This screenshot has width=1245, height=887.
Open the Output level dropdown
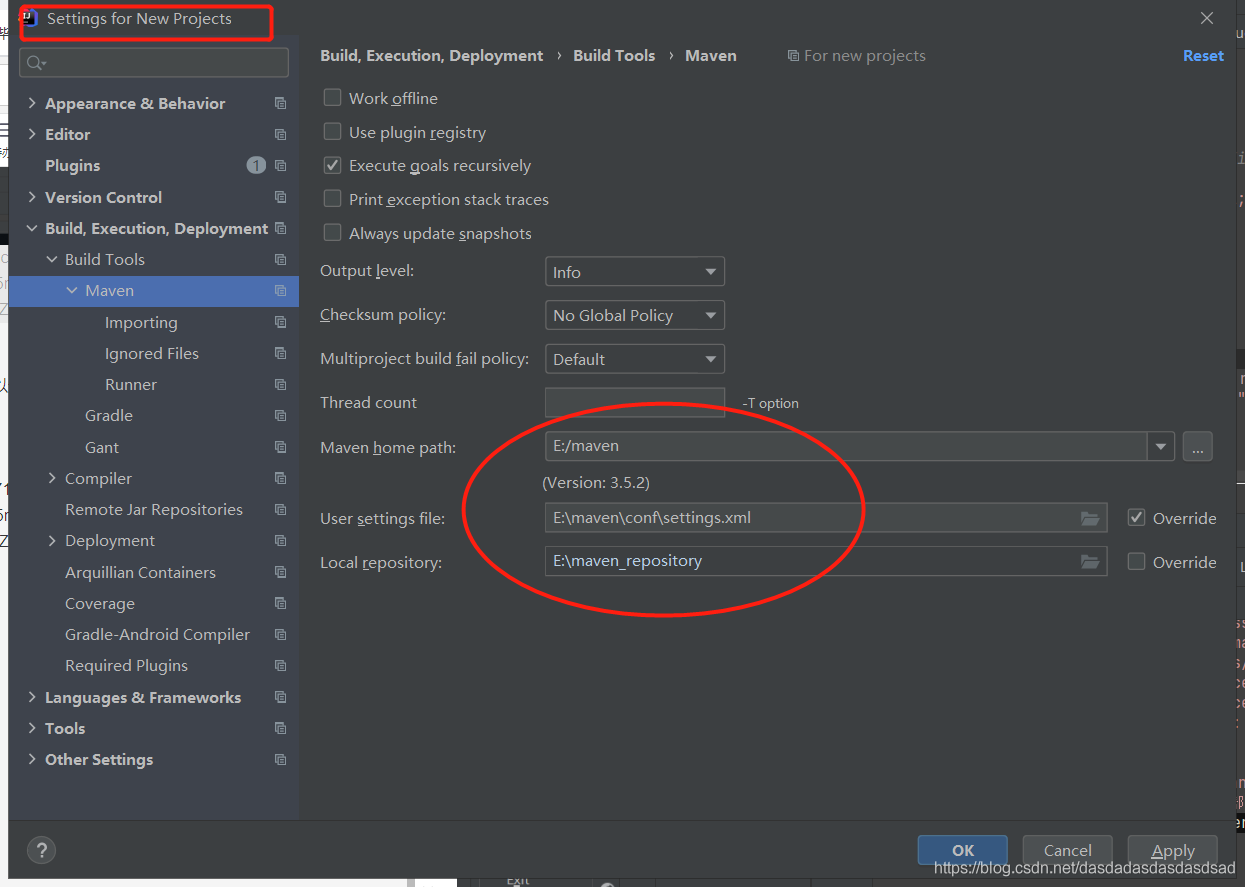tap(634, 272)
